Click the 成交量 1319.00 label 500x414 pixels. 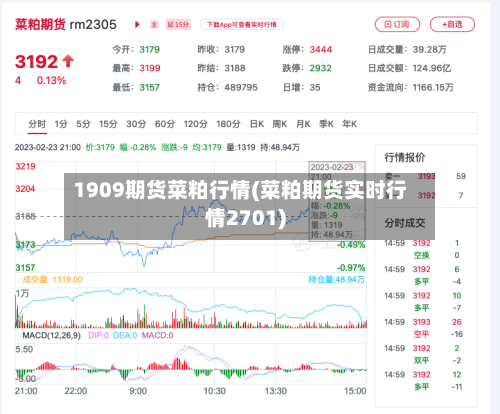click(x=52, y=279)
